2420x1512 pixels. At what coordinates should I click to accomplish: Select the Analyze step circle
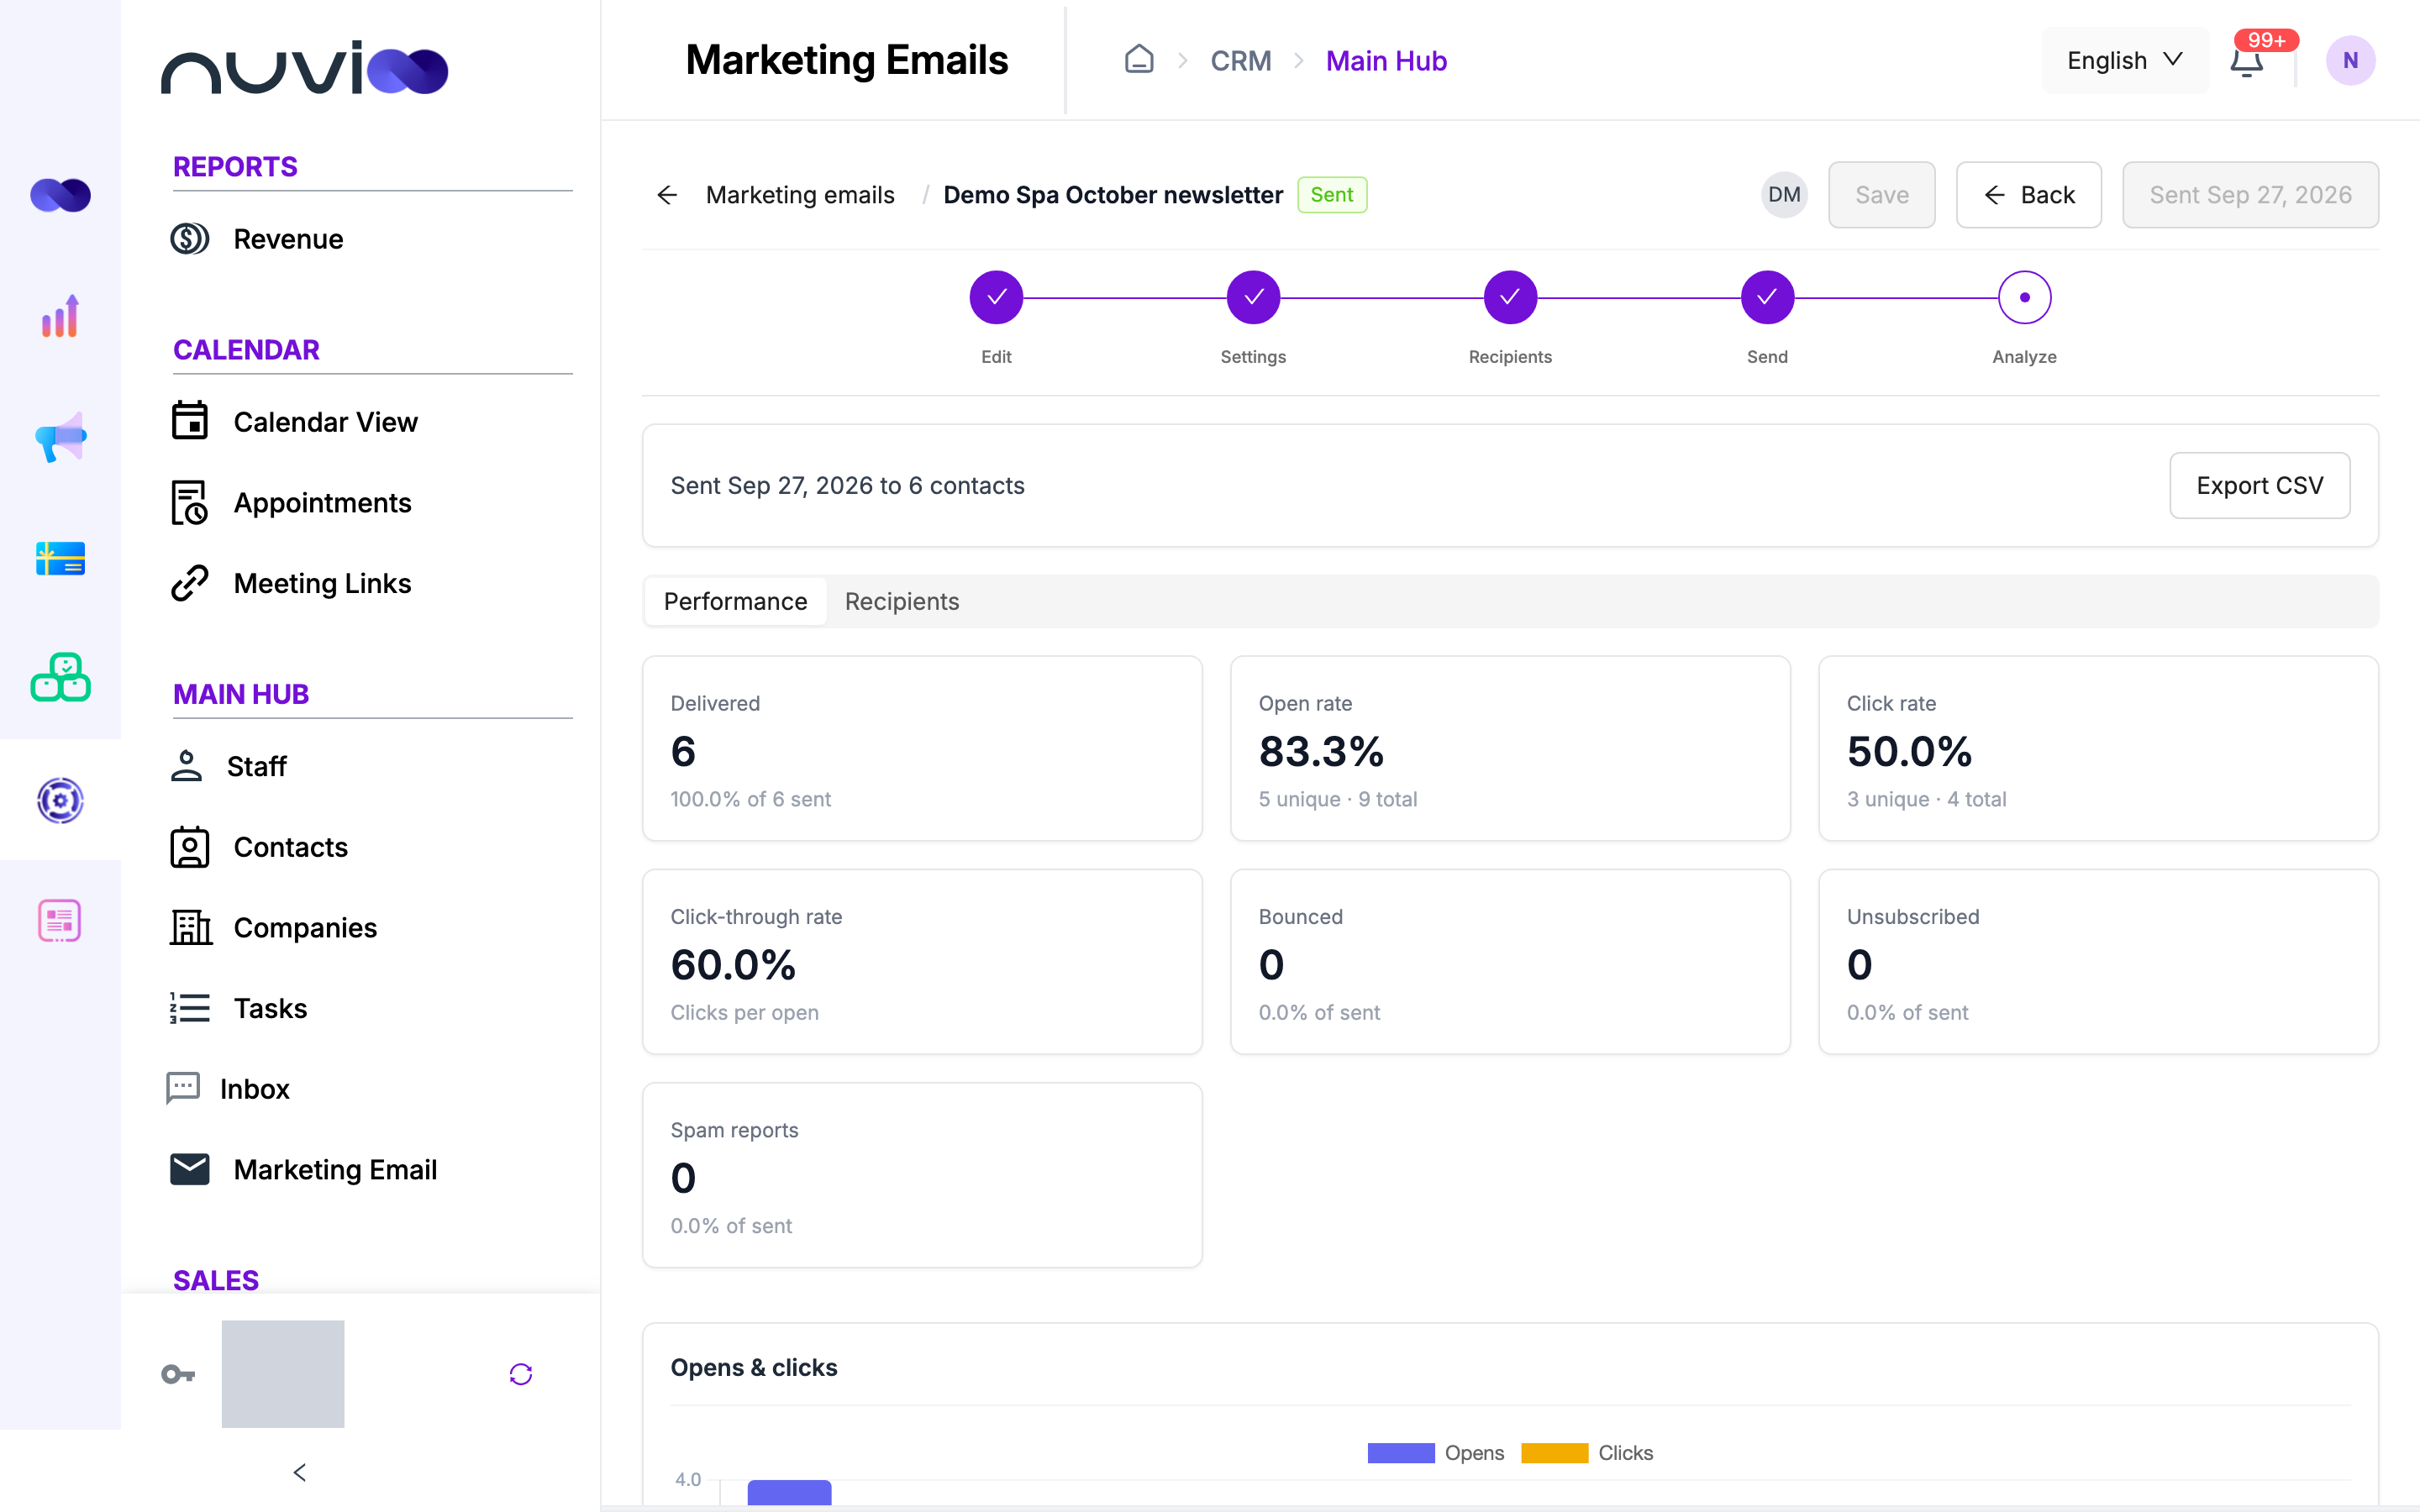click(x=2024, y=297)
